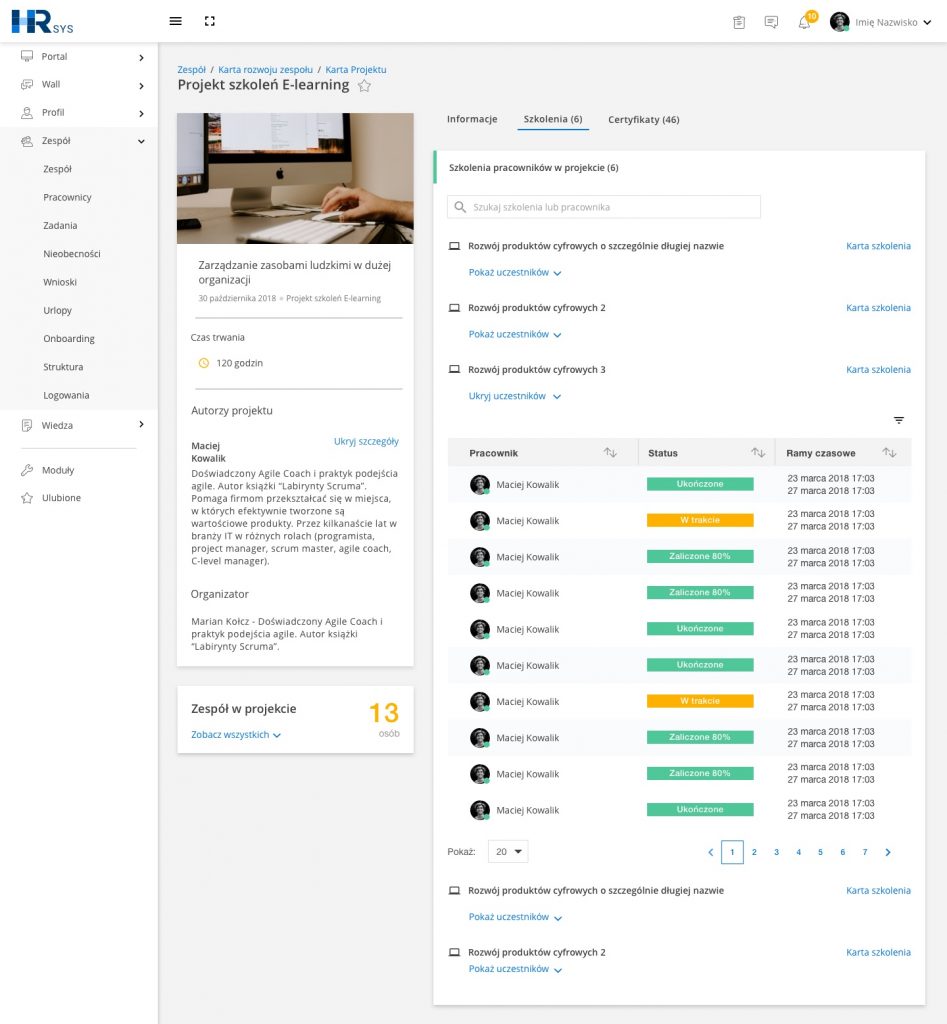The height and width of the screenshot is (1024, 947).
Task: Click Ukryj szczegóły link for author
Action: tap(366, 441)
